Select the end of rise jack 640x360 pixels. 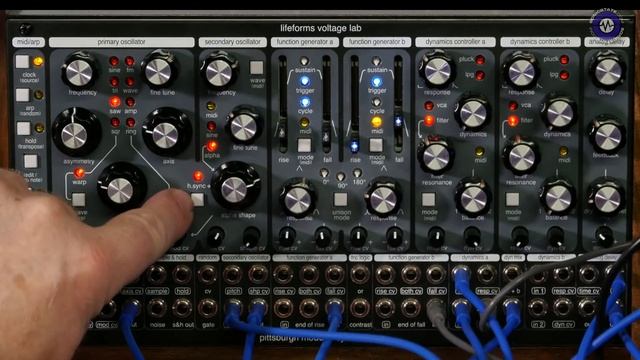[309, 308]
